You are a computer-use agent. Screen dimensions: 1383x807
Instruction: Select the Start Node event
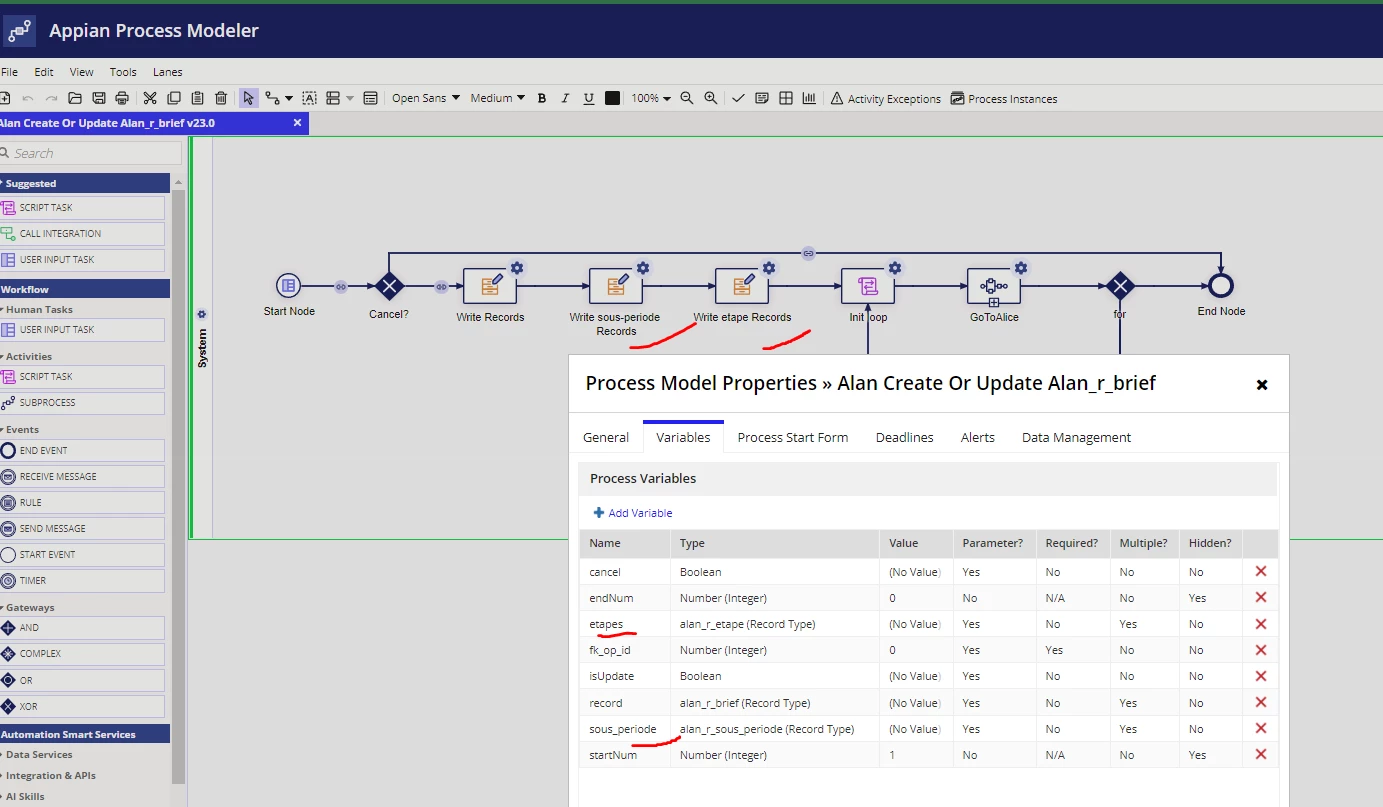pyautogui.click(x=288, y=286)
